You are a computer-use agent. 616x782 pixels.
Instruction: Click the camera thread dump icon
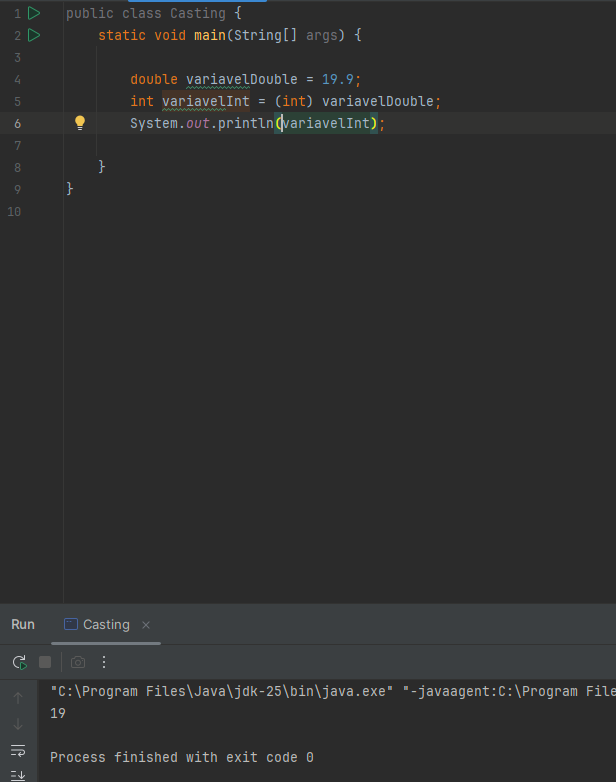(x=78, y=662)
